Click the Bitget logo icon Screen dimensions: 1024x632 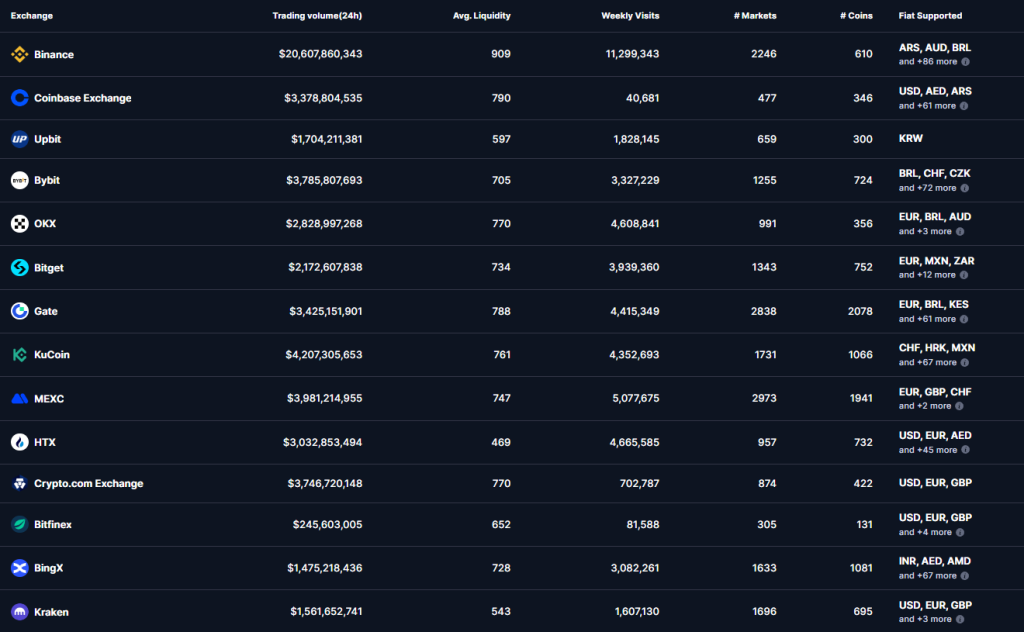coord(20,267)
